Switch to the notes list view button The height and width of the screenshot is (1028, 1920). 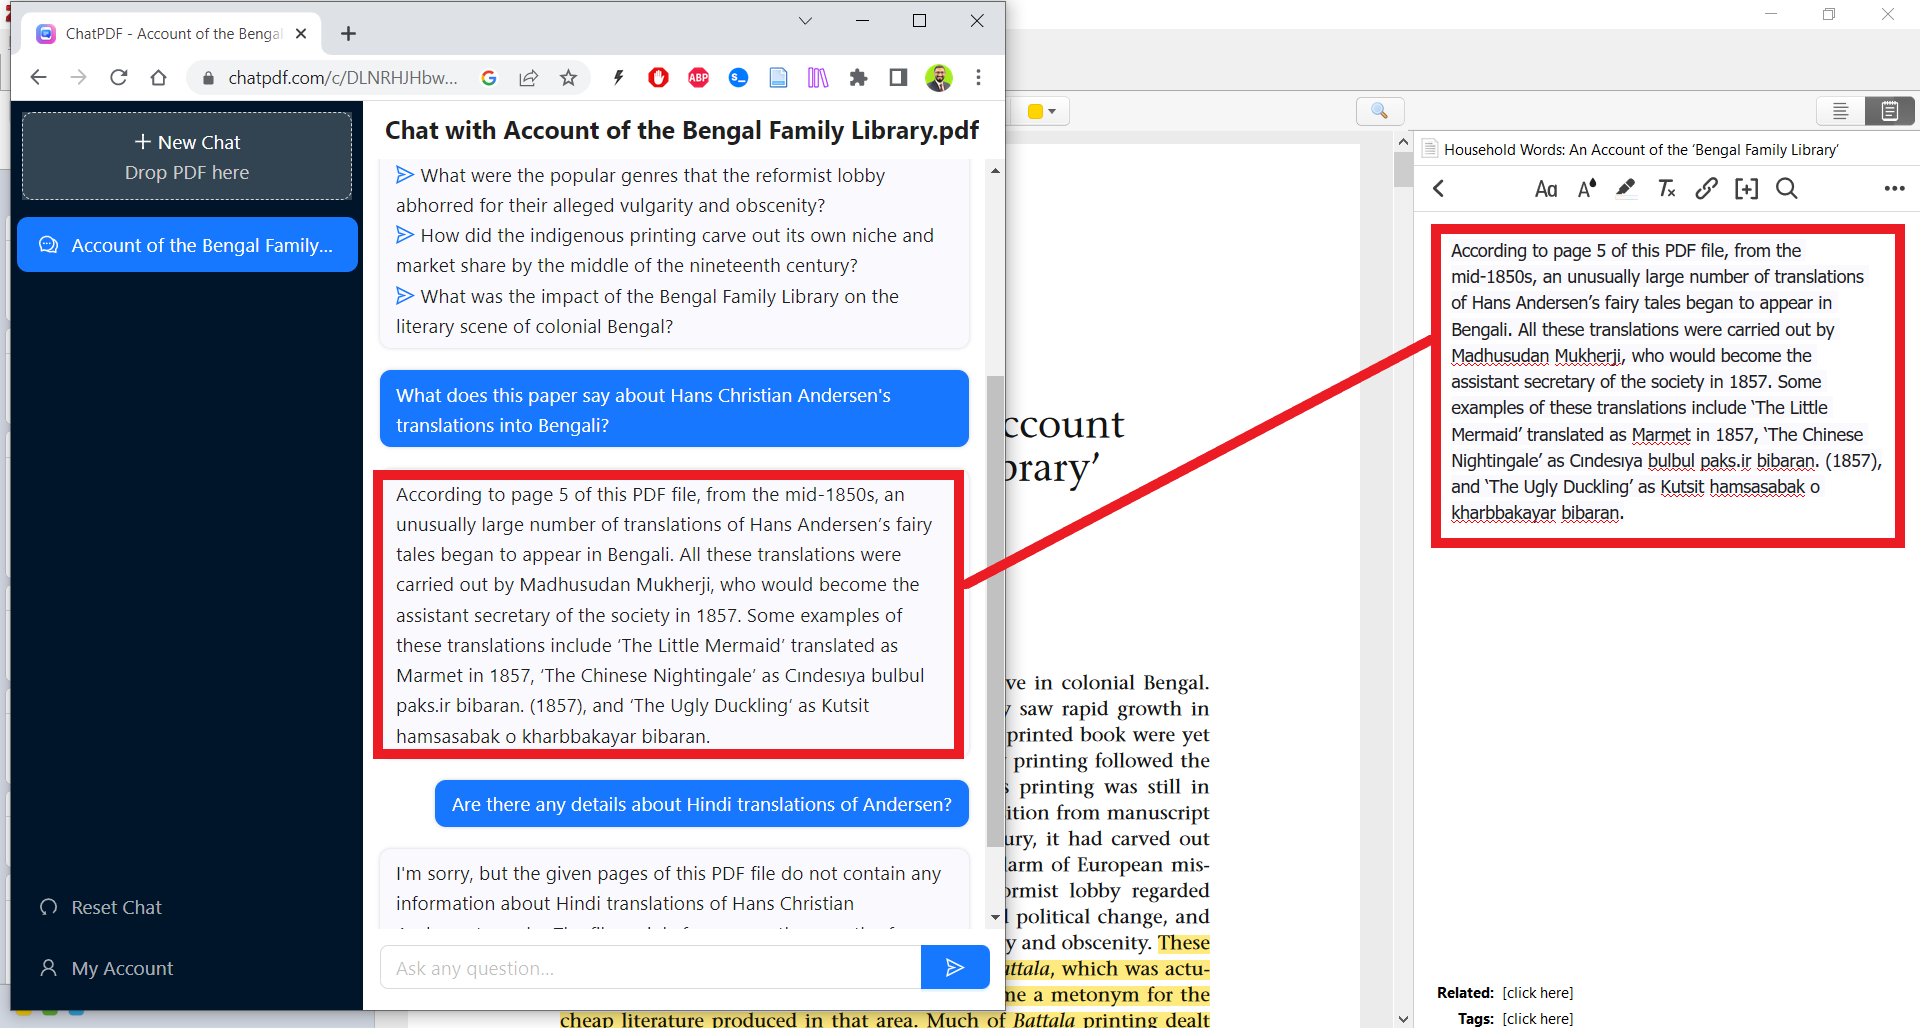(1889, 111)
